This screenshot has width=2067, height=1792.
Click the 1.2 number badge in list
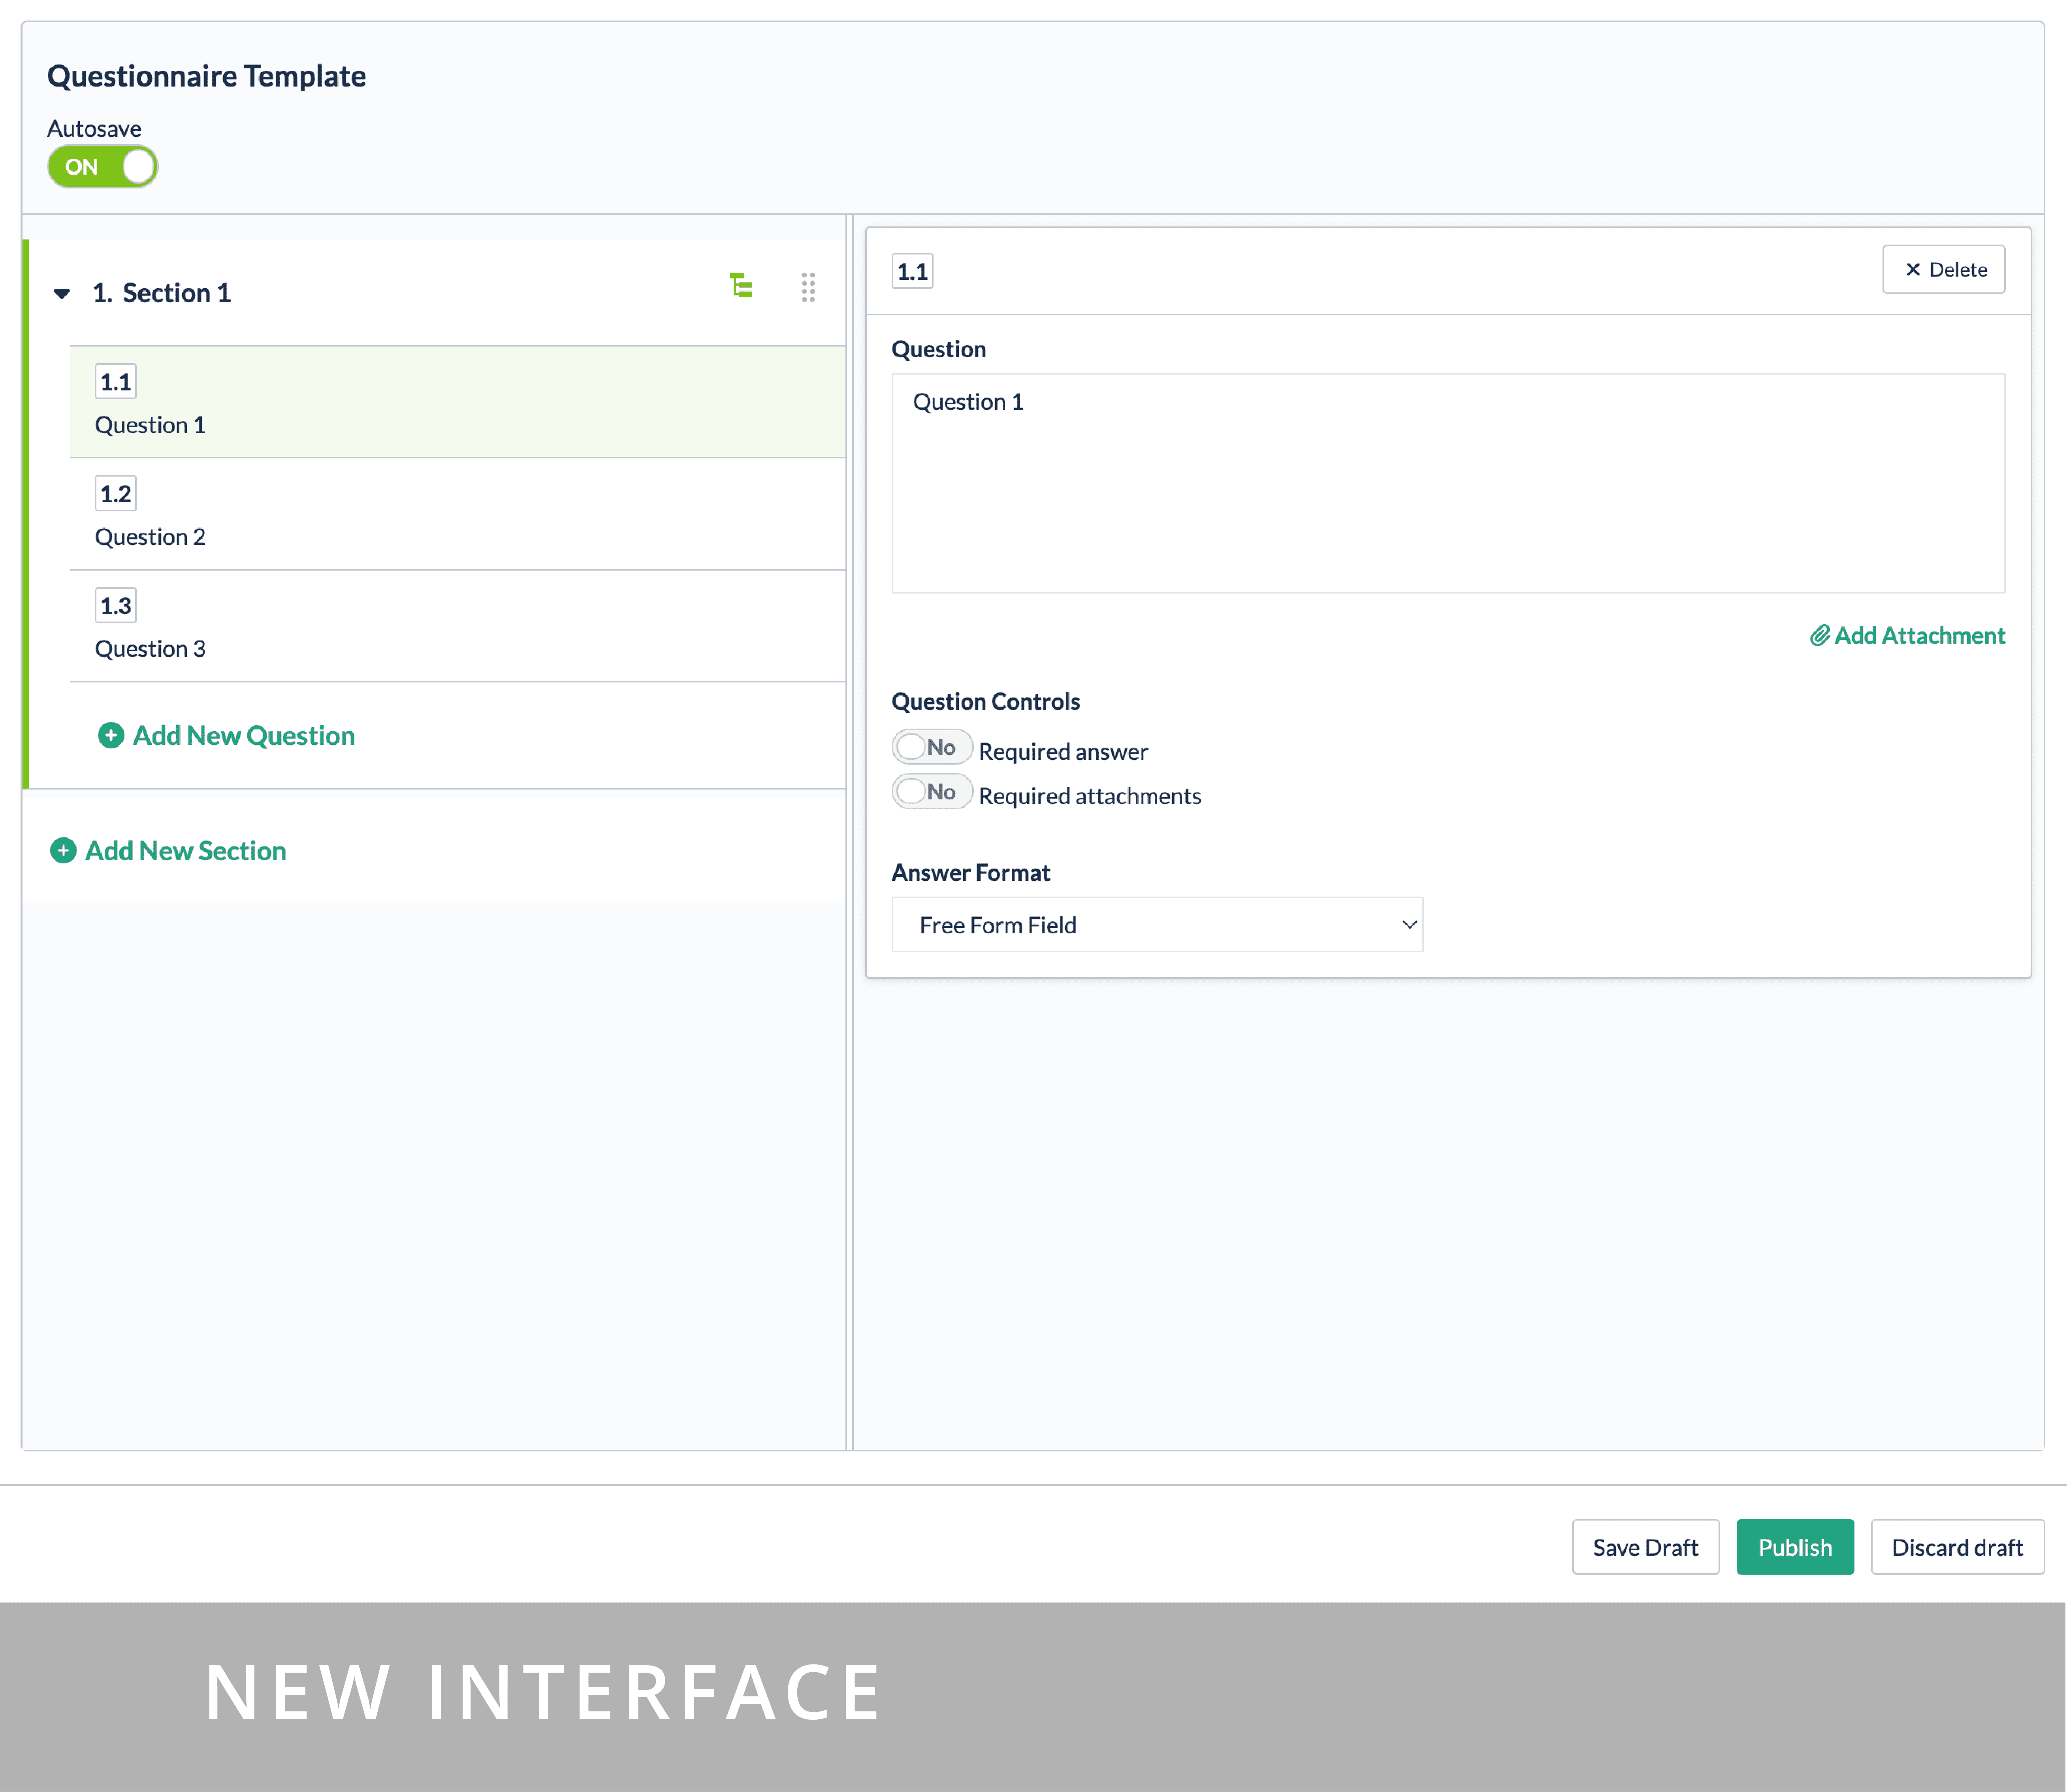[116, 494]
